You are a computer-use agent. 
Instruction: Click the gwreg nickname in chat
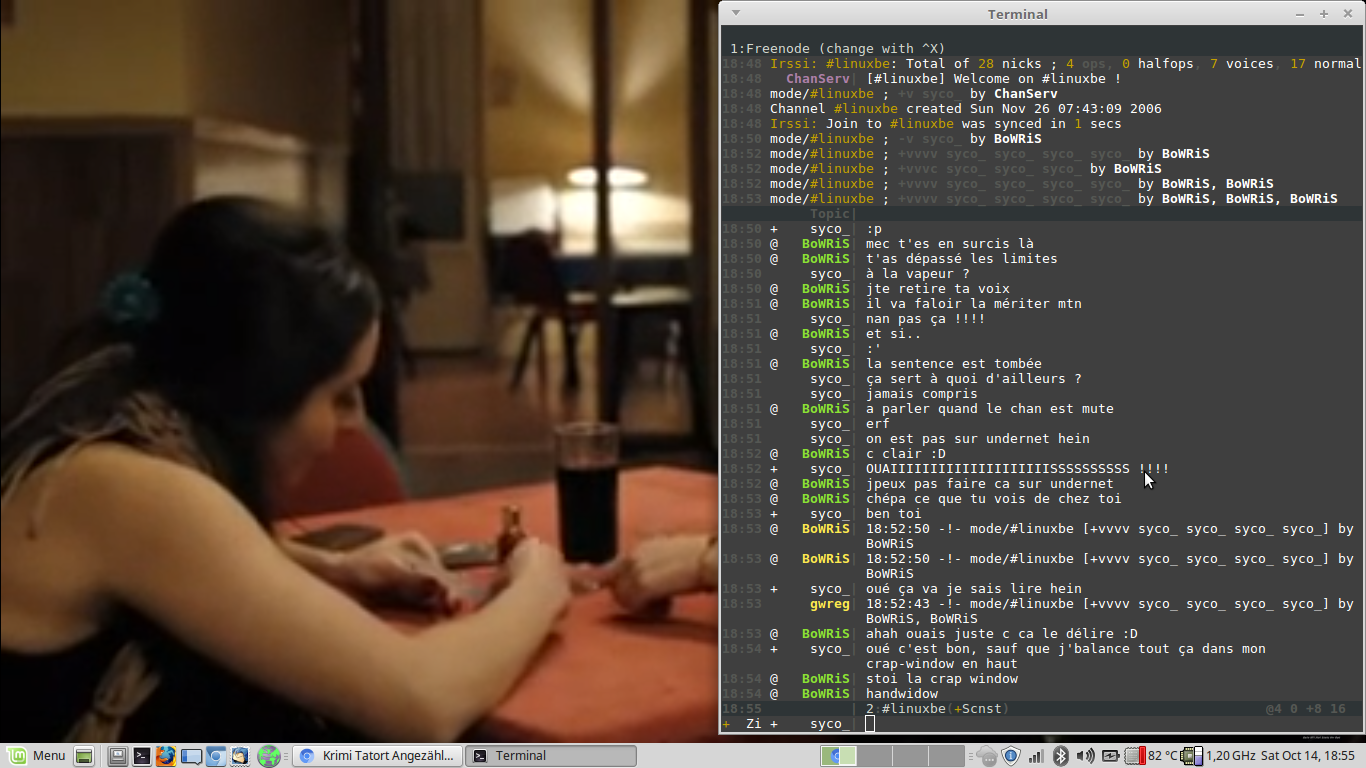coord(830,603)
